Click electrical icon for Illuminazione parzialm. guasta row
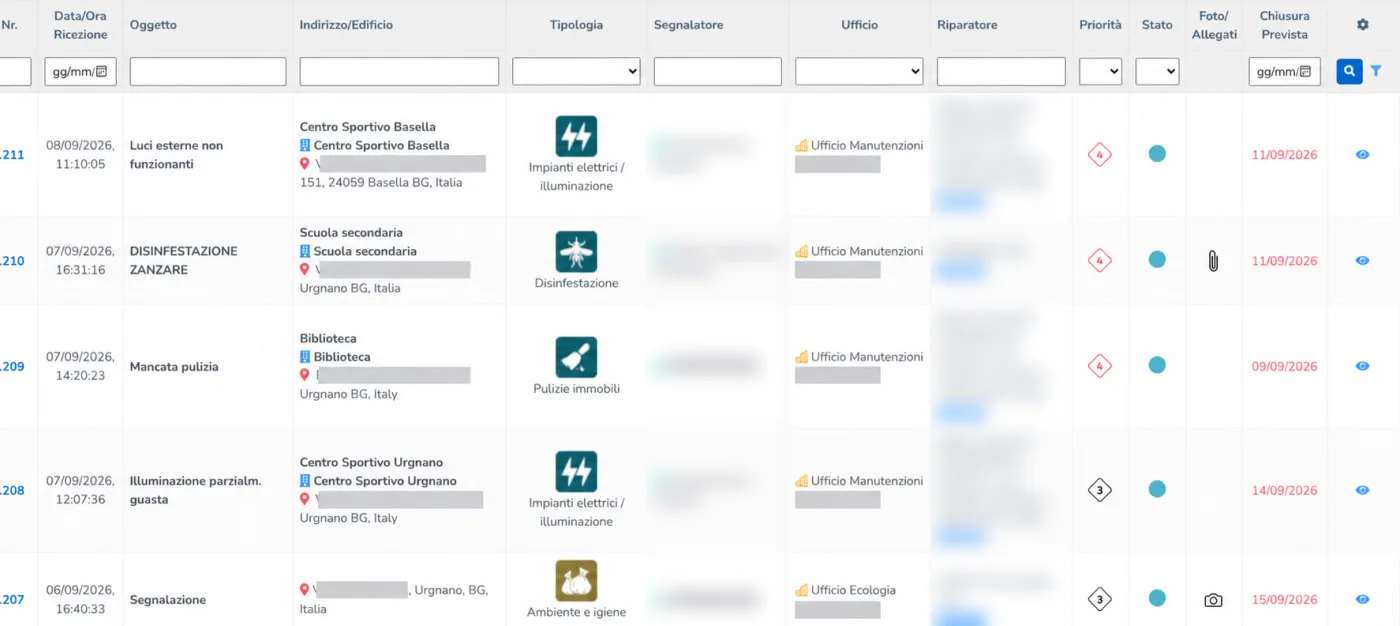Screen dimensions: 1400x626 pyautogui.click(x=576, y=472)
